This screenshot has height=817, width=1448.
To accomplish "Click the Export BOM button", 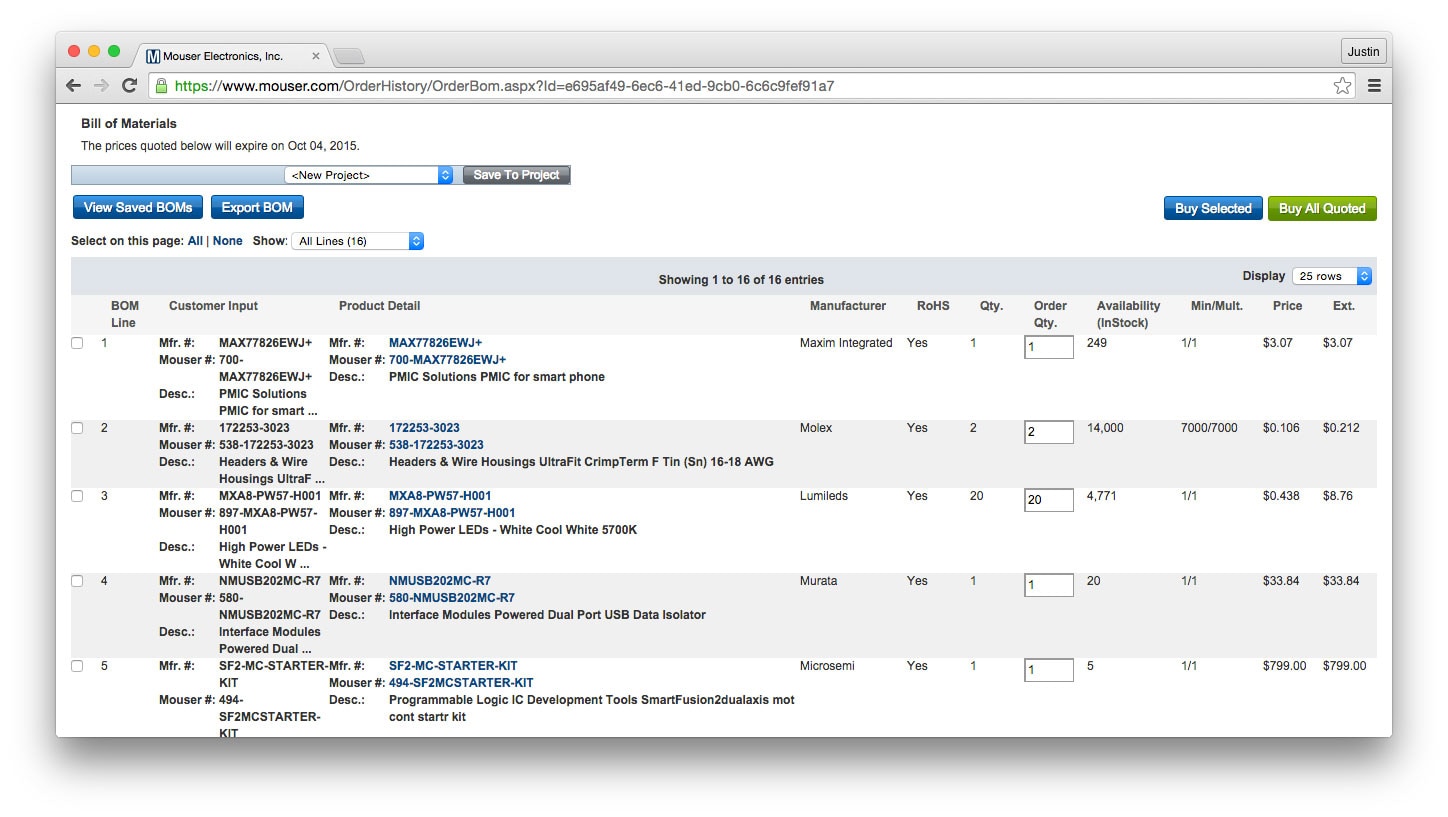I will [257, 208].
